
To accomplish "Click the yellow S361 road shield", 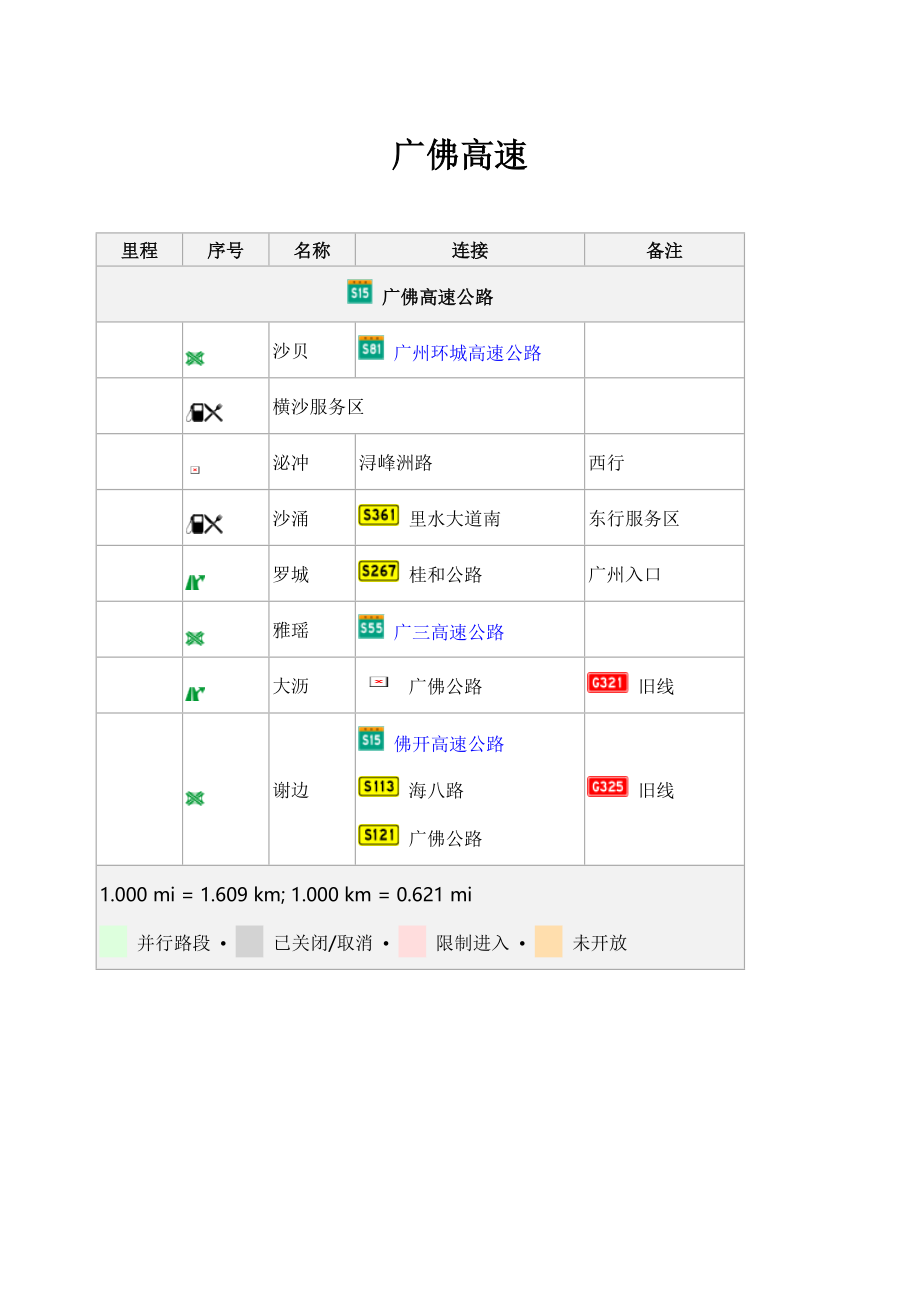I will pos(378,515).
